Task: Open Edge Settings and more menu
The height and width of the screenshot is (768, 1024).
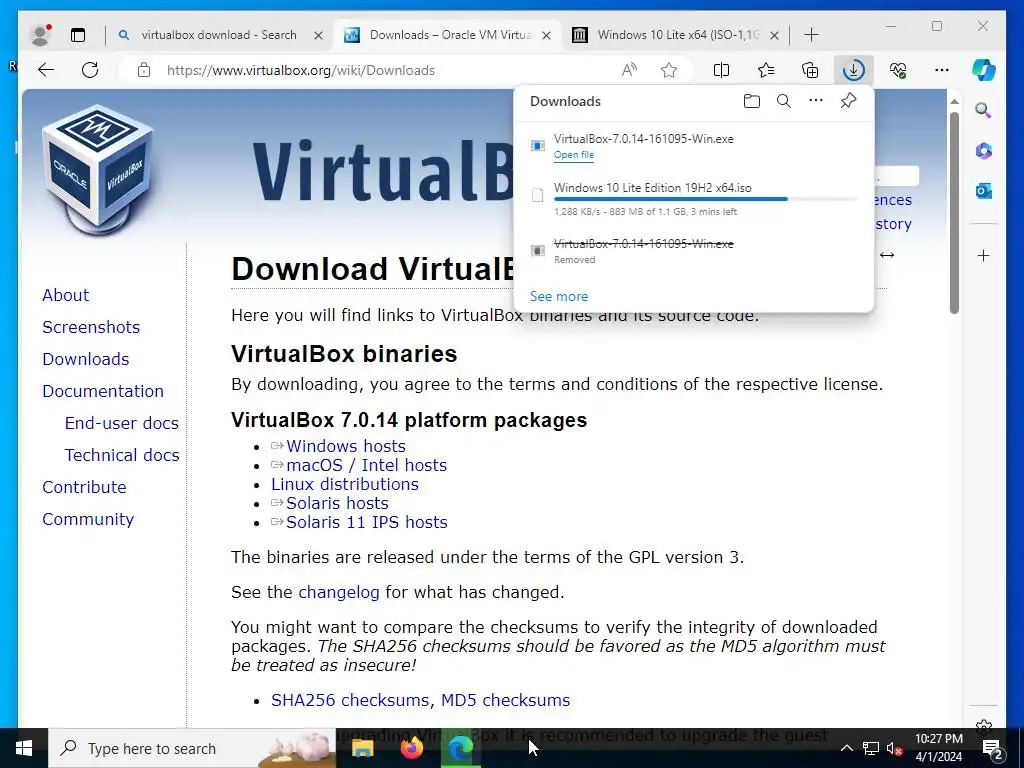Action: [942, 70]
